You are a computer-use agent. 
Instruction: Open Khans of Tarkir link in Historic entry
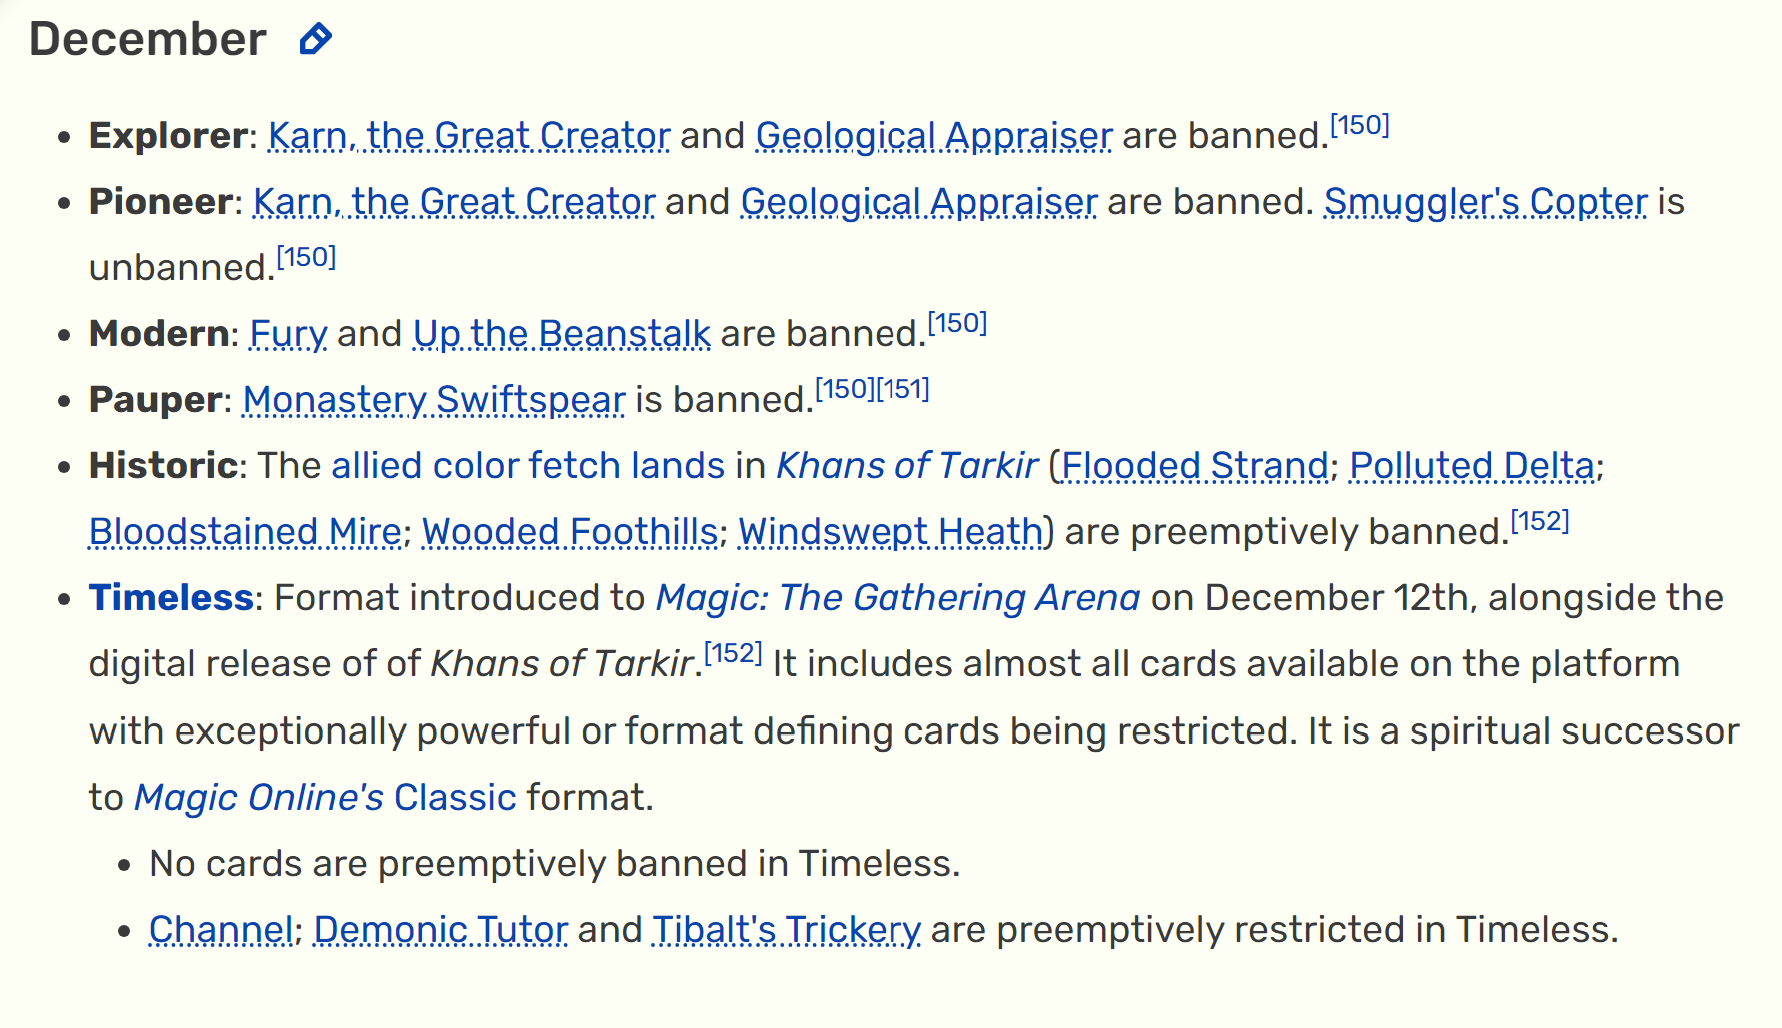click(x=908, y=466)
